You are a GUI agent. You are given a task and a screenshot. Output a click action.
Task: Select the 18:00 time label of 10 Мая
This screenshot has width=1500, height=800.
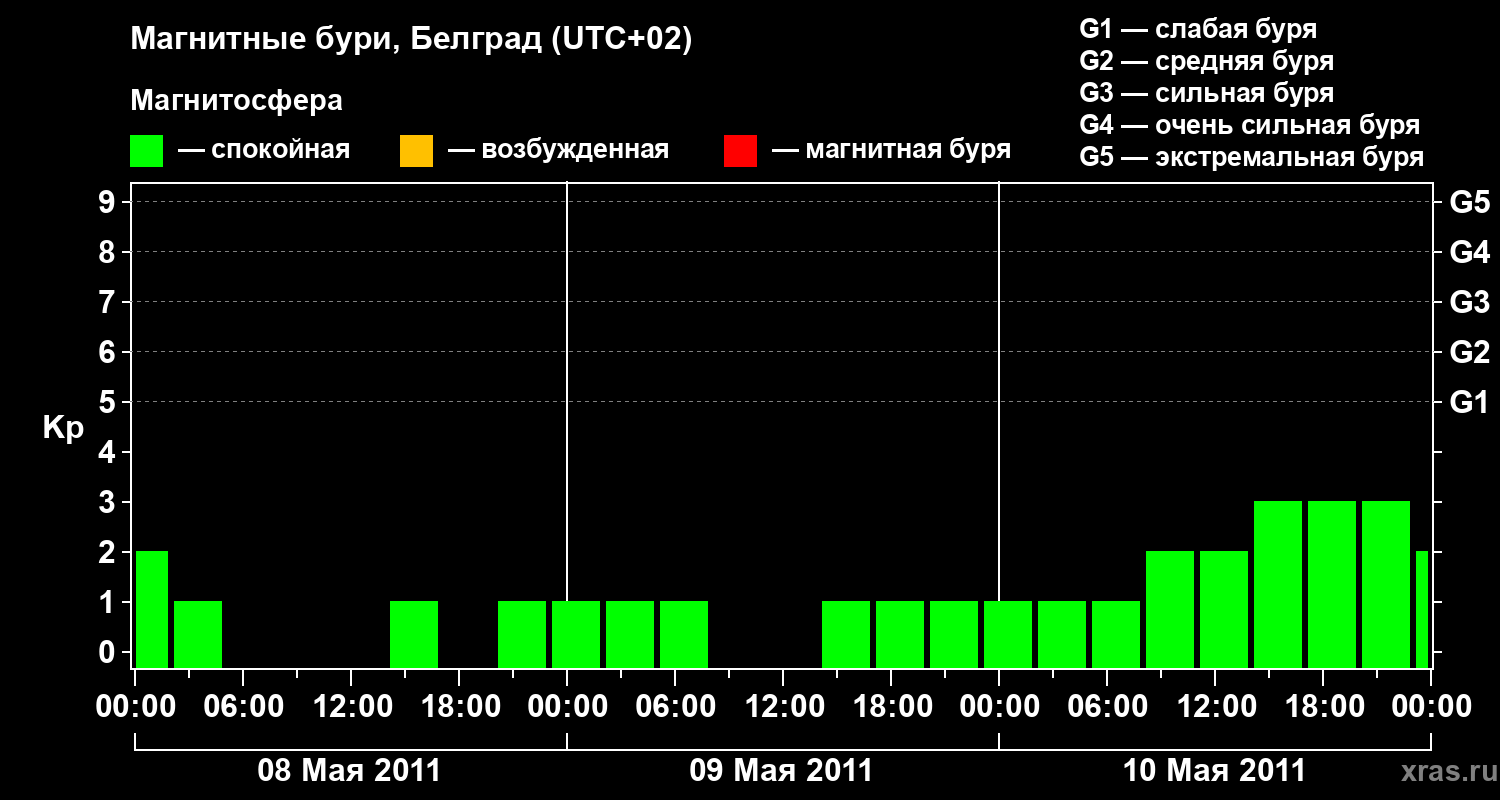[x=1323, y=707]
